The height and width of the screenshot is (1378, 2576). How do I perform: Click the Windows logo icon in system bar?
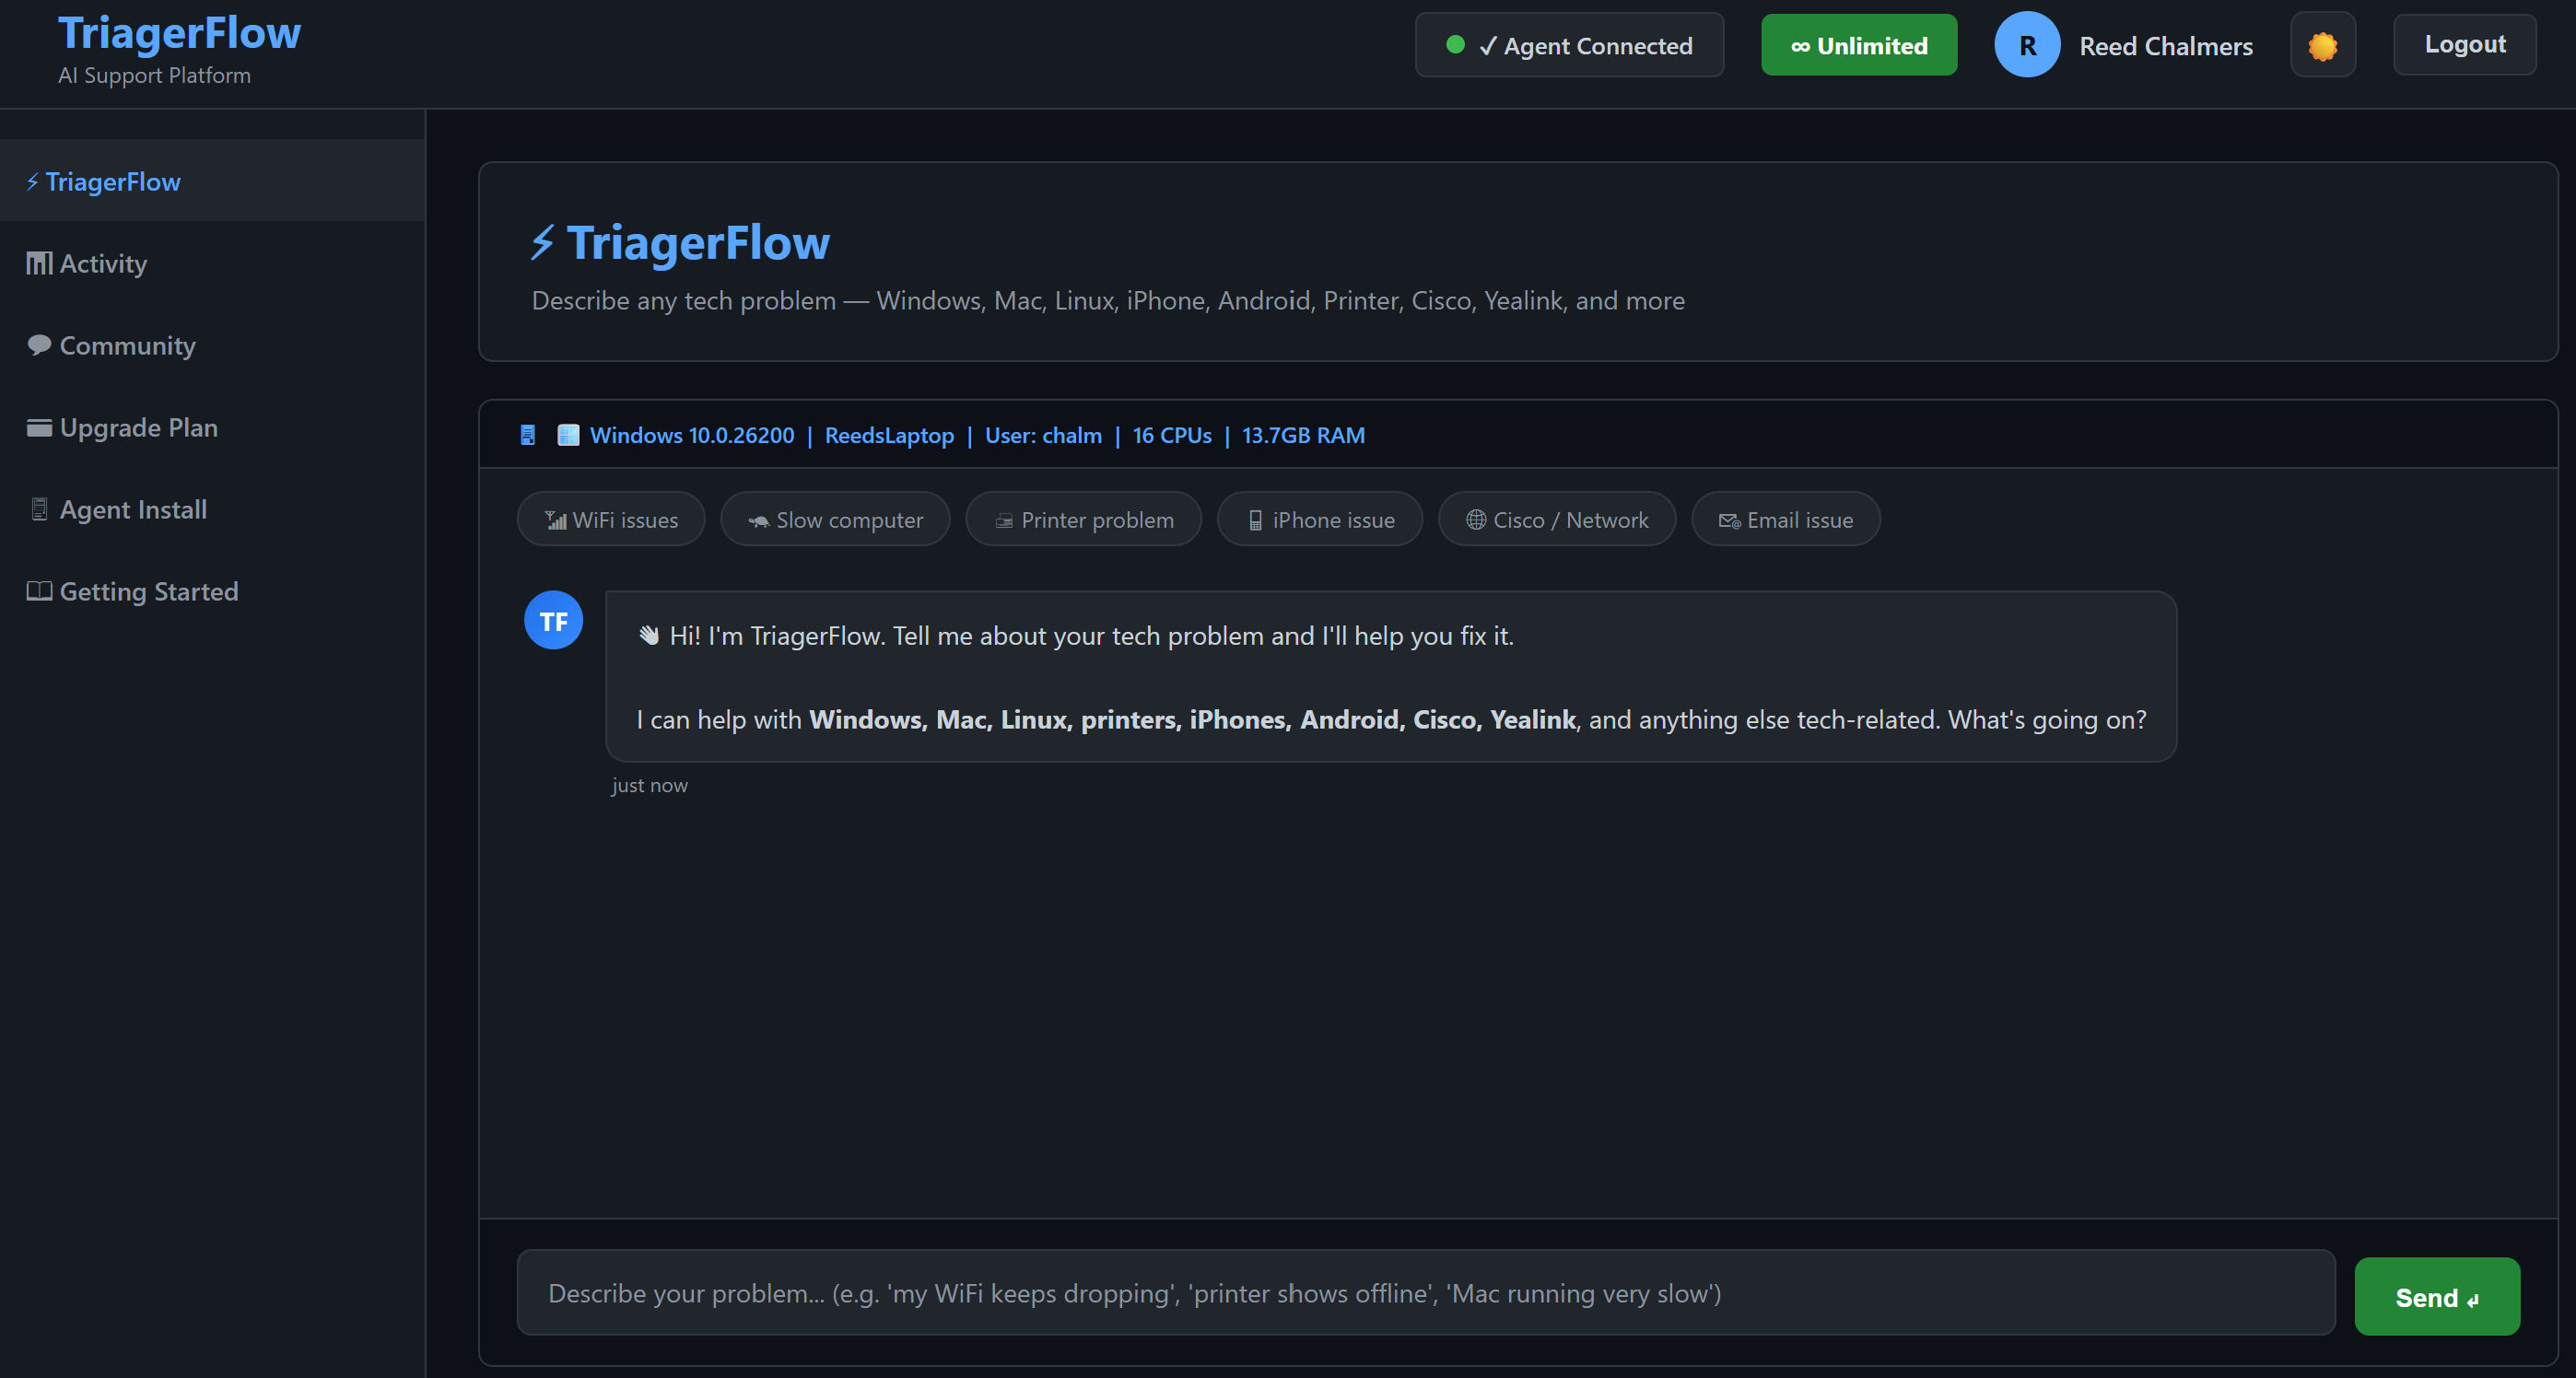point(568,435)
